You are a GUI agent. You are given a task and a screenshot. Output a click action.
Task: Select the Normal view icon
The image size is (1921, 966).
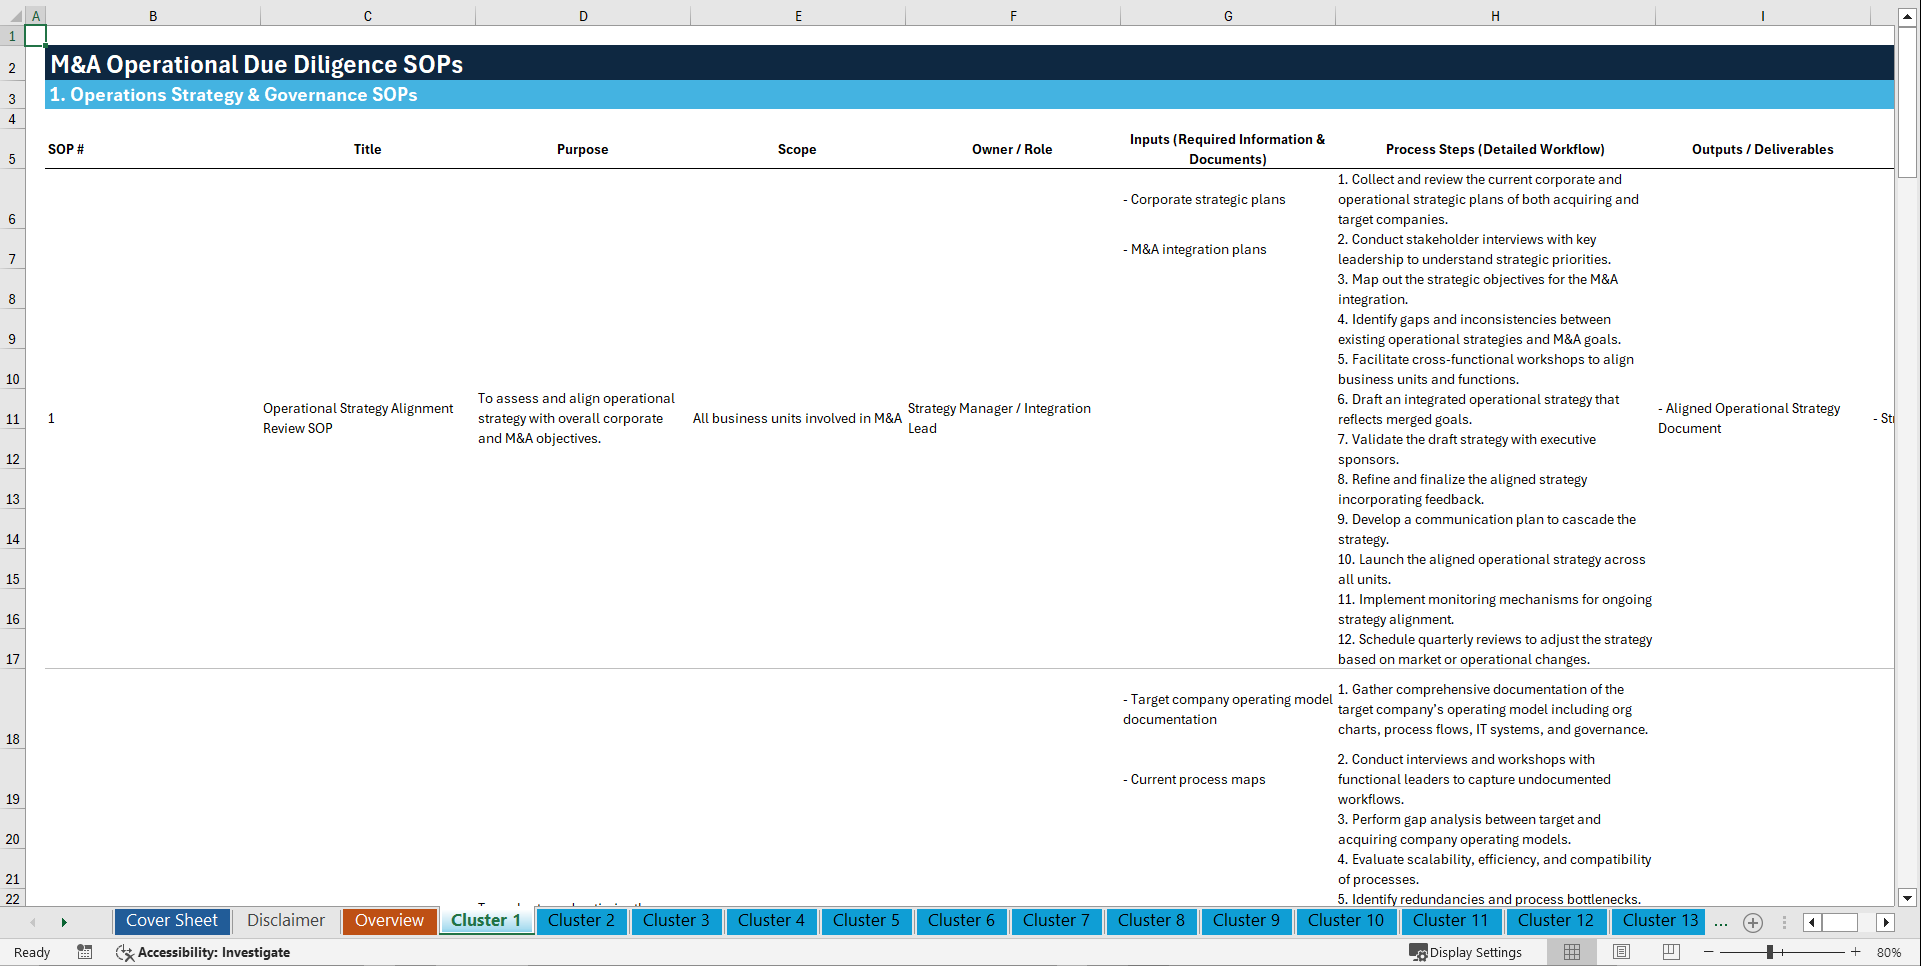coord(1571,952)
